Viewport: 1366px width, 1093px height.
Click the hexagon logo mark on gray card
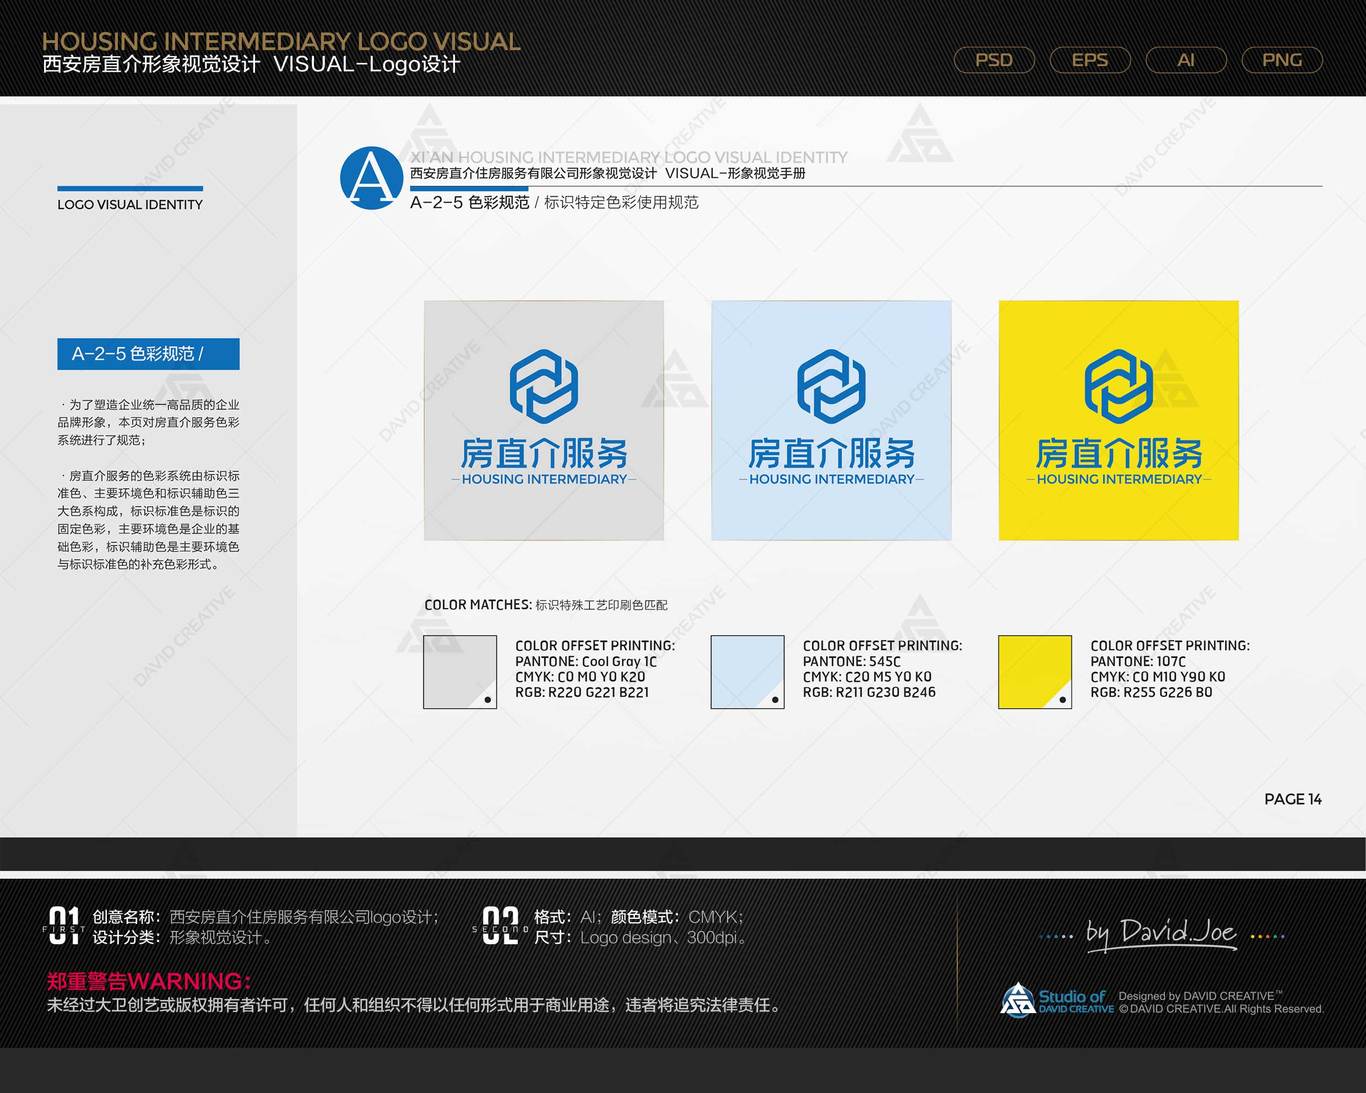click(544, 386)
